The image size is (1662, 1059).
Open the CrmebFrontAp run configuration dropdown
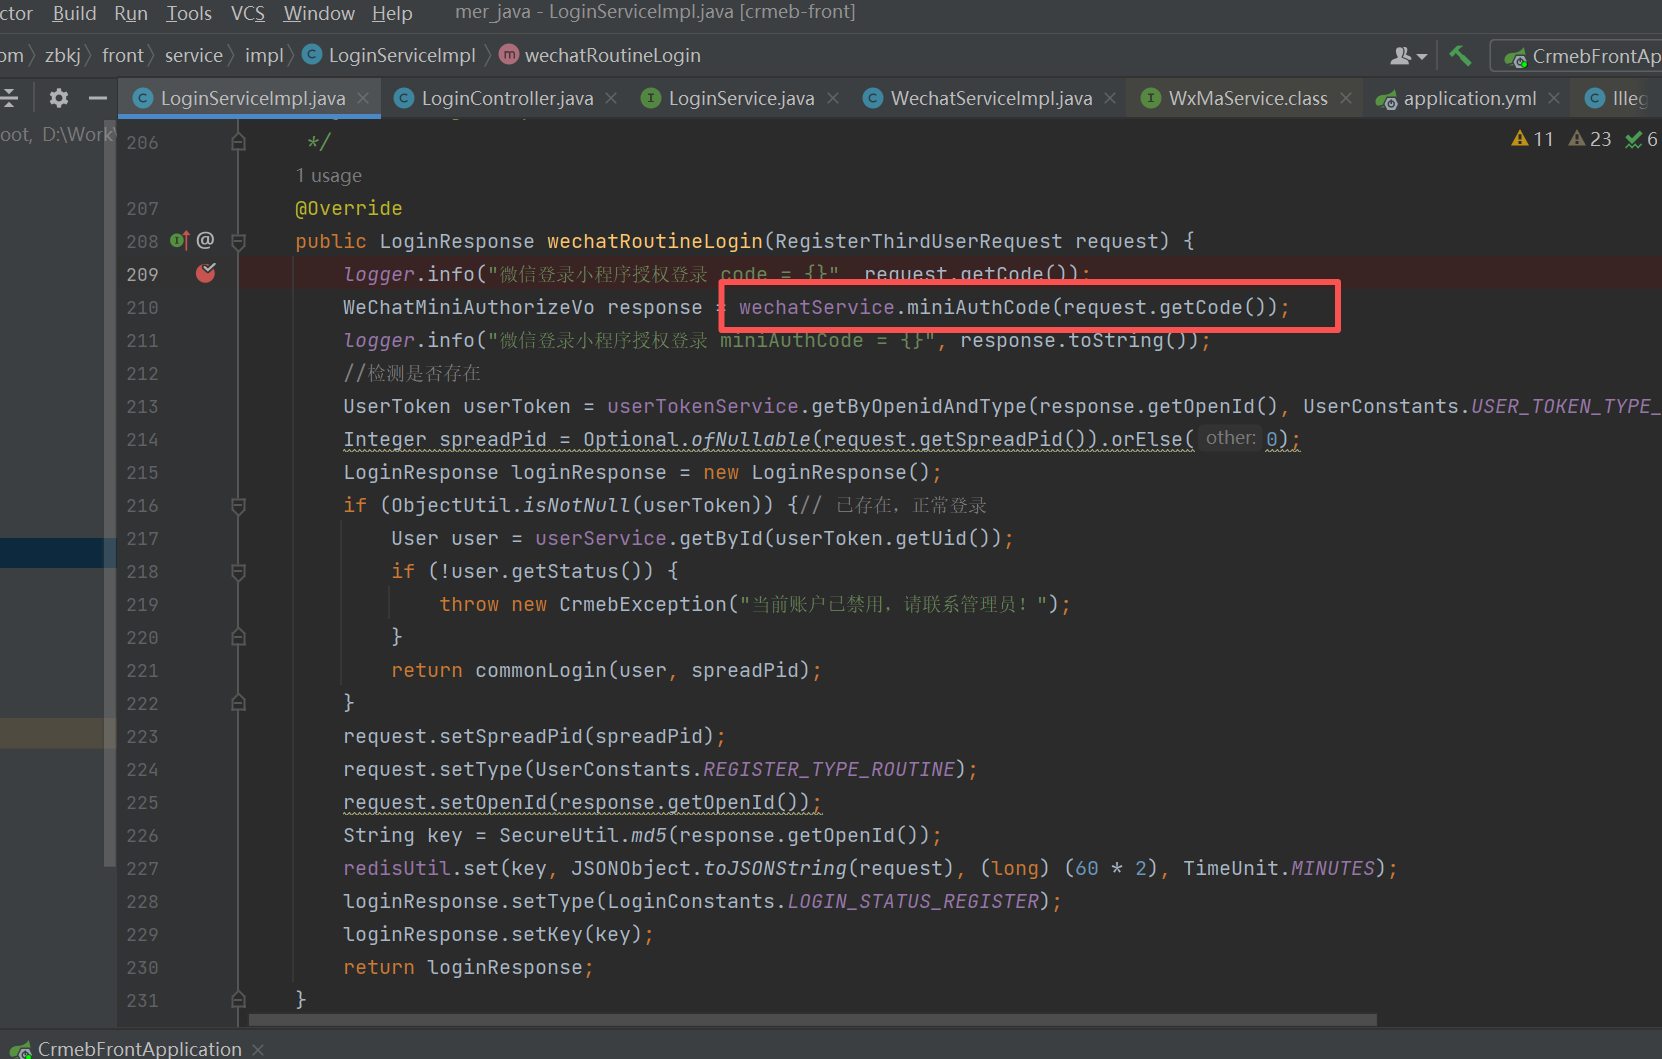(1580, 56)
